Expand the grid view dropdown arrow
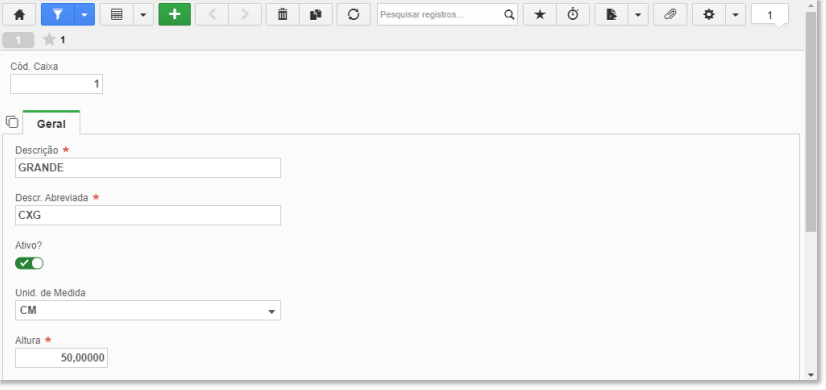The height and width of the screenshot is (390, 826). tap(143, 15)
